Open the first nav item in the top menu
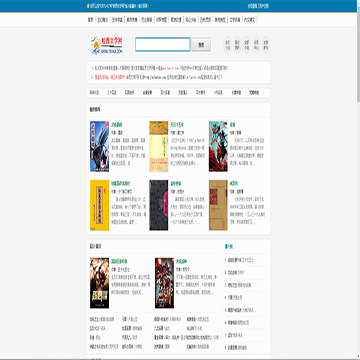 tap(90, 20)
